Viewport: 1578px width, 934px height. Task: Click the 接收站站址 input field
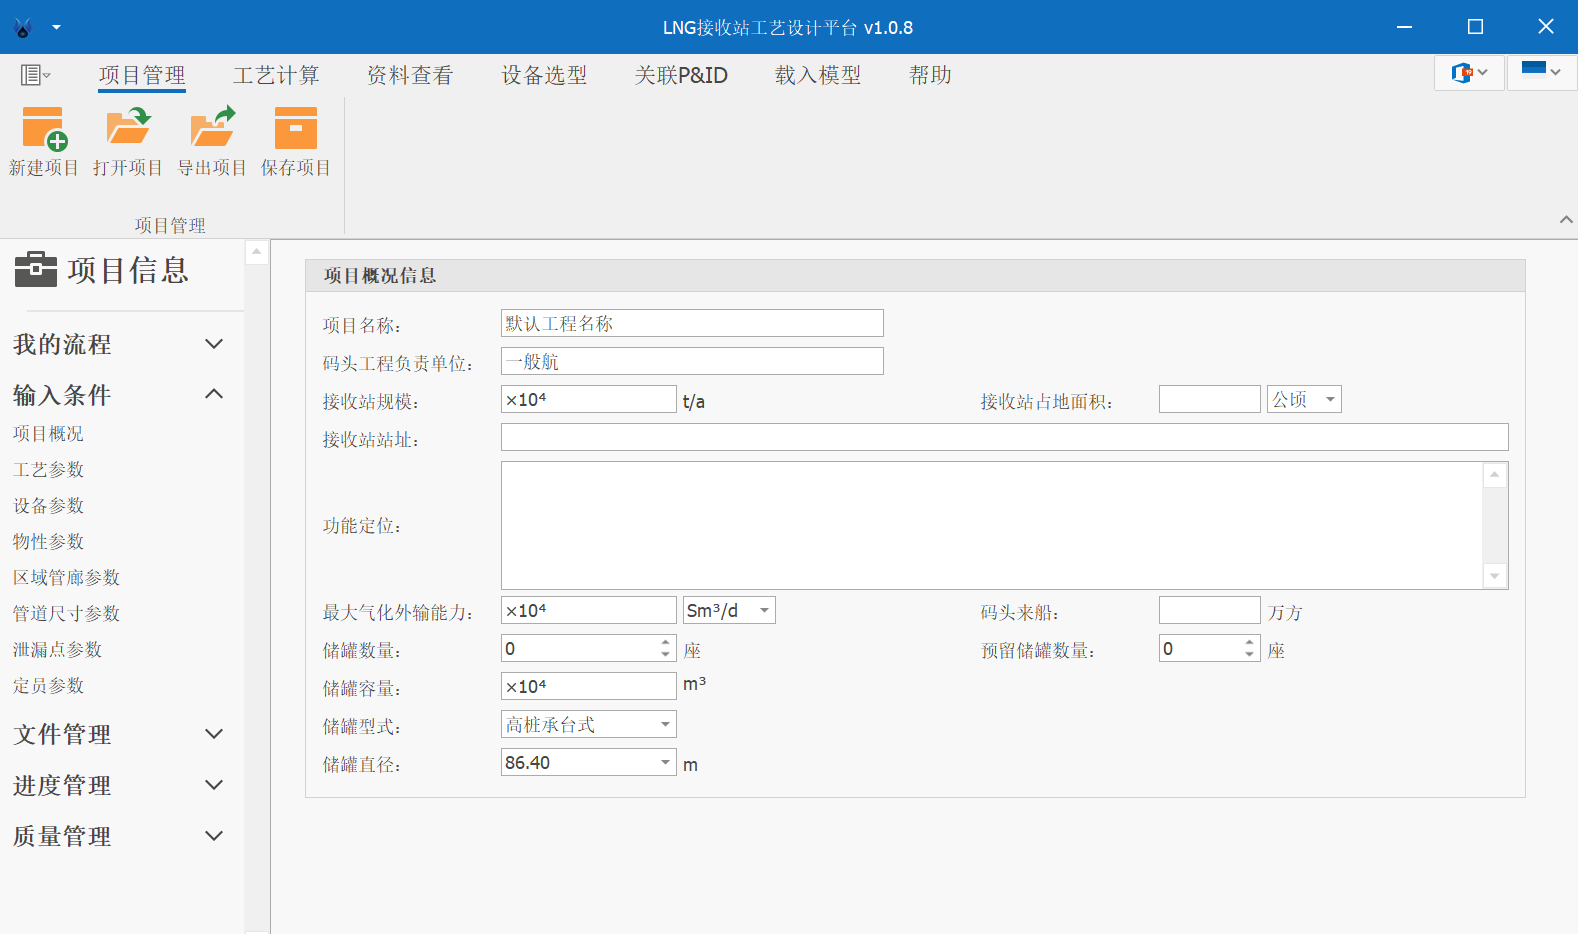tap(1005, 437)
